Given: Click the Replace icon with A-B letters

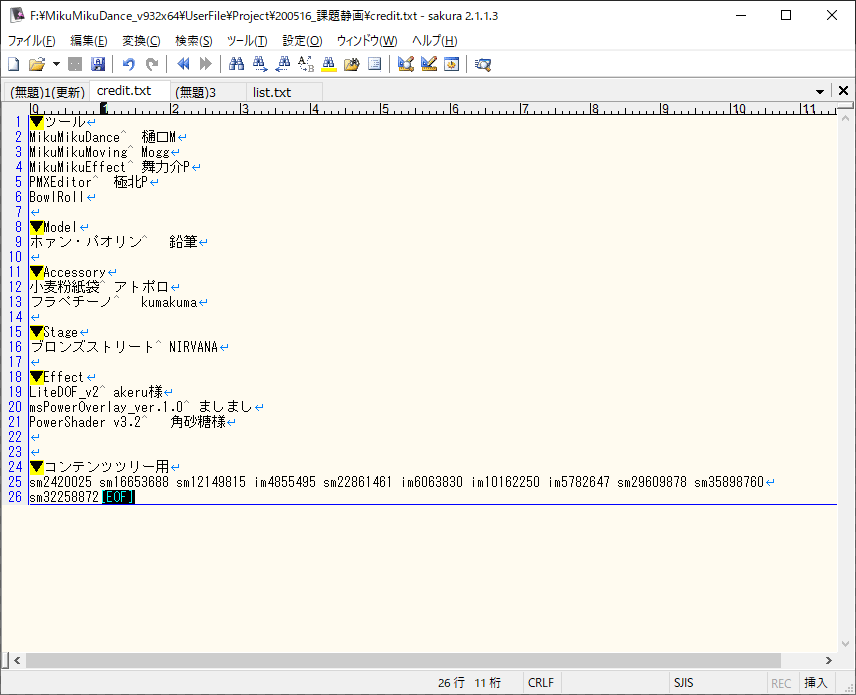Looking at the screenshot, I should tap(306, 64).
